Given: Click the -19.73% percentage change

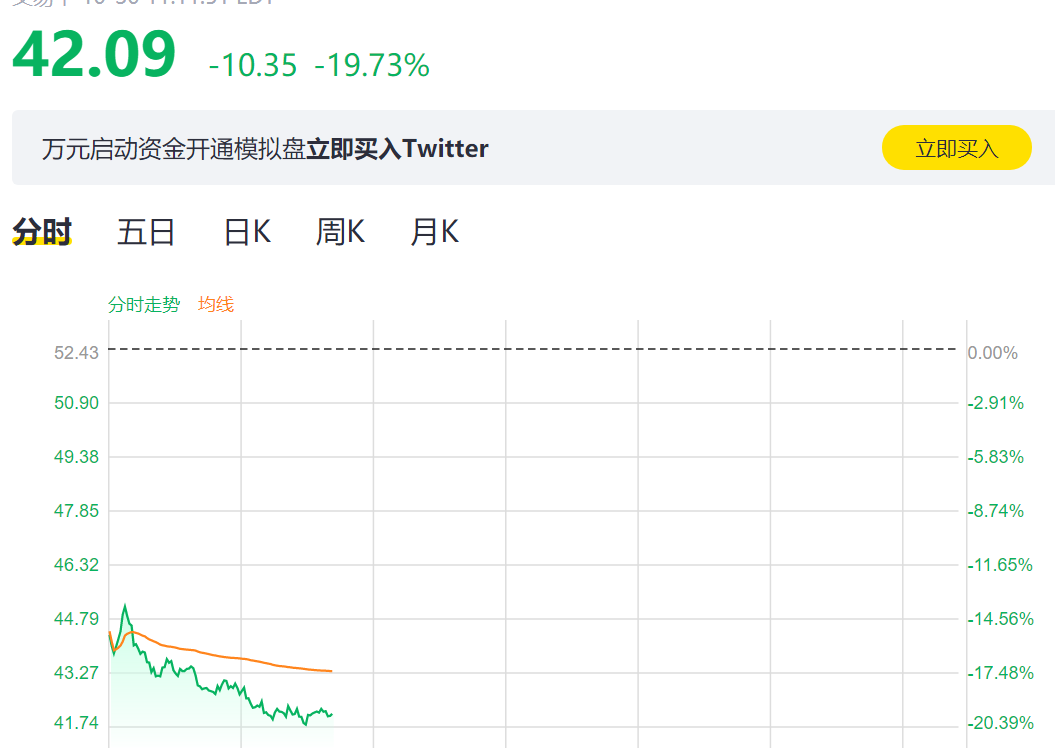Looking at the screenshot, I should coord(372,65).
